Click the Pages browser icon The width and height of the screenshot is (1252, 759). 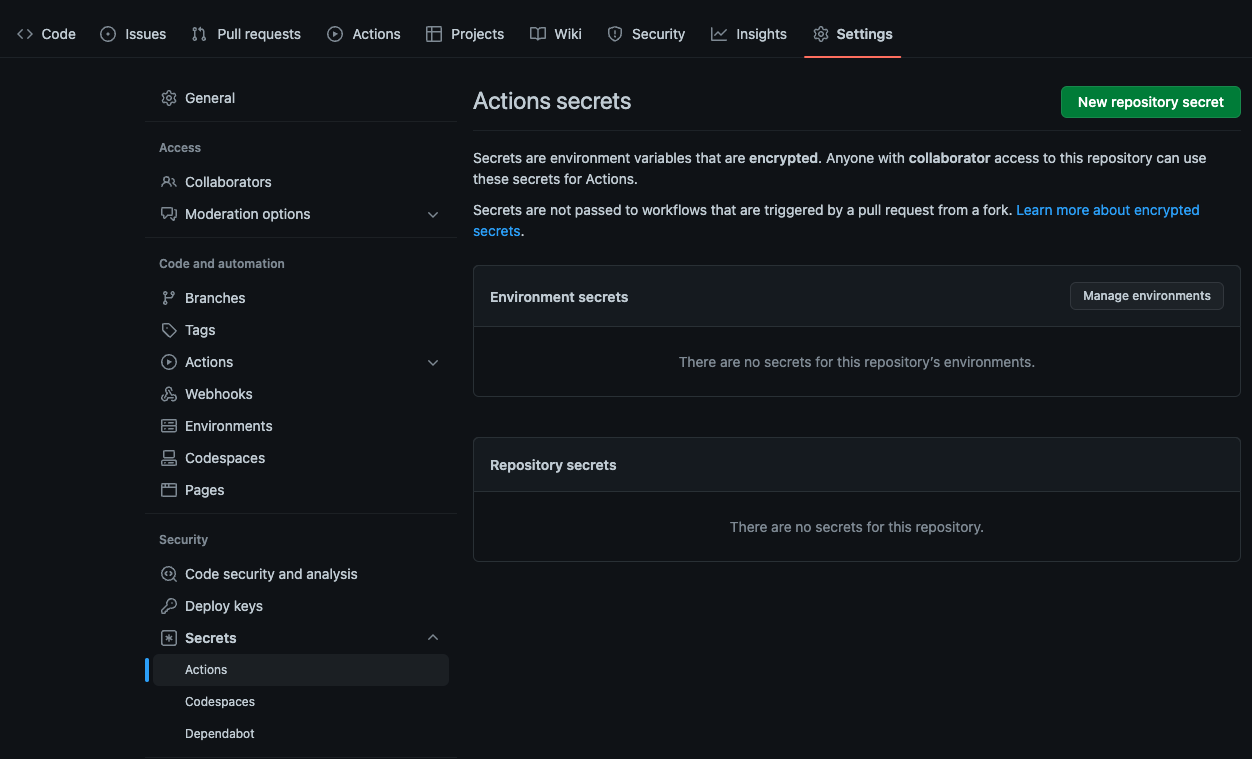pos(169,490)
